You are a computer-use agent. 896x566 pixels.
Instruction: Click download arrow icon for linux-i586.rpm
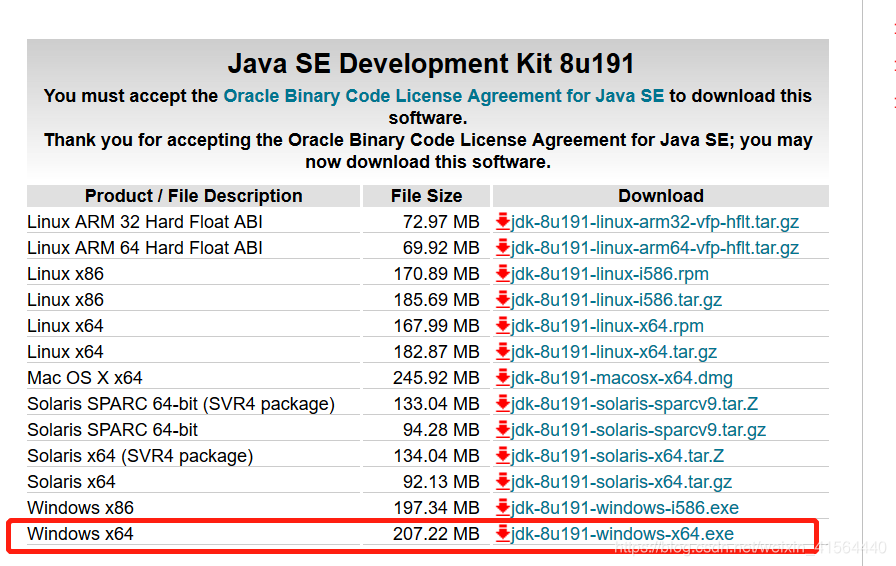point(503,273)
